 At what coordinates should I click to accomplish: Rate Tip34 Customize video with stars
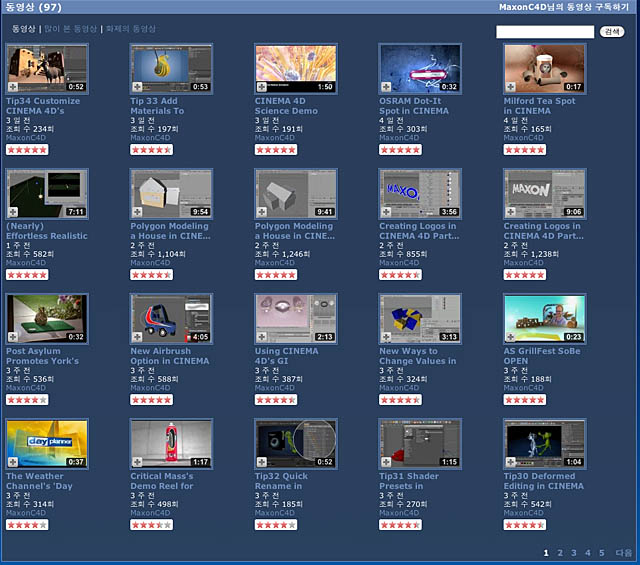[x=27, y=150]
